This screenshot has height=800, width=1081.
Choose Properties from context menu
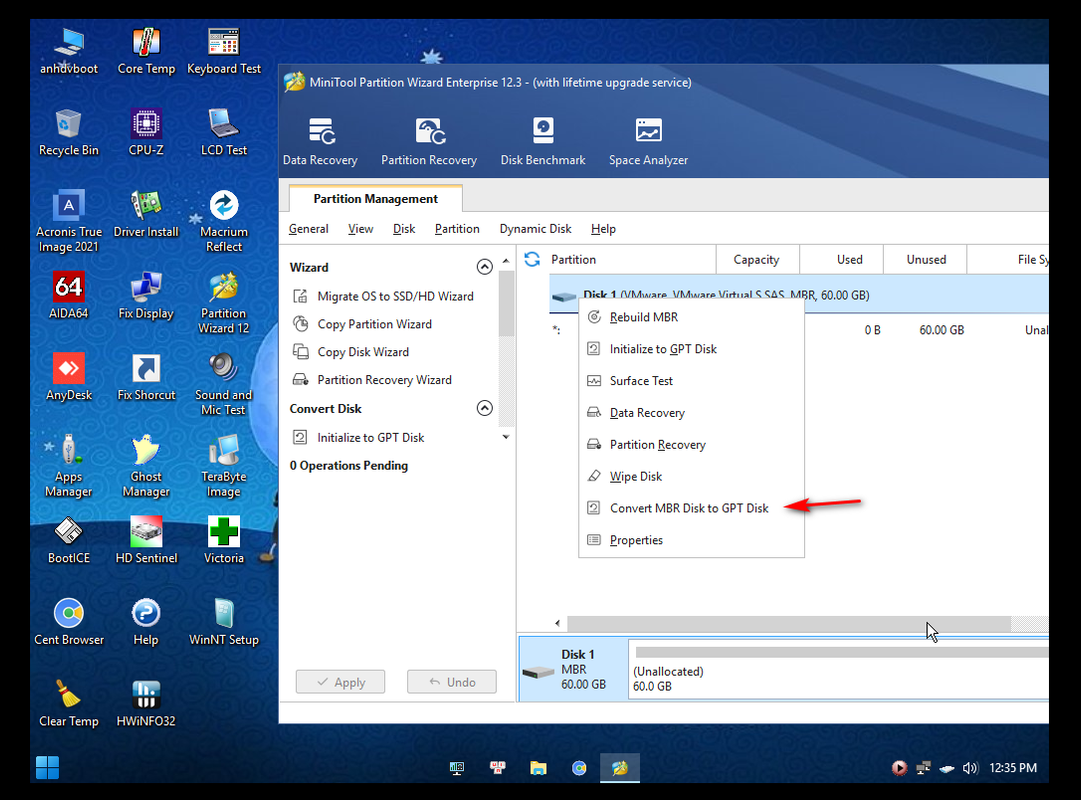click(691, 540)
